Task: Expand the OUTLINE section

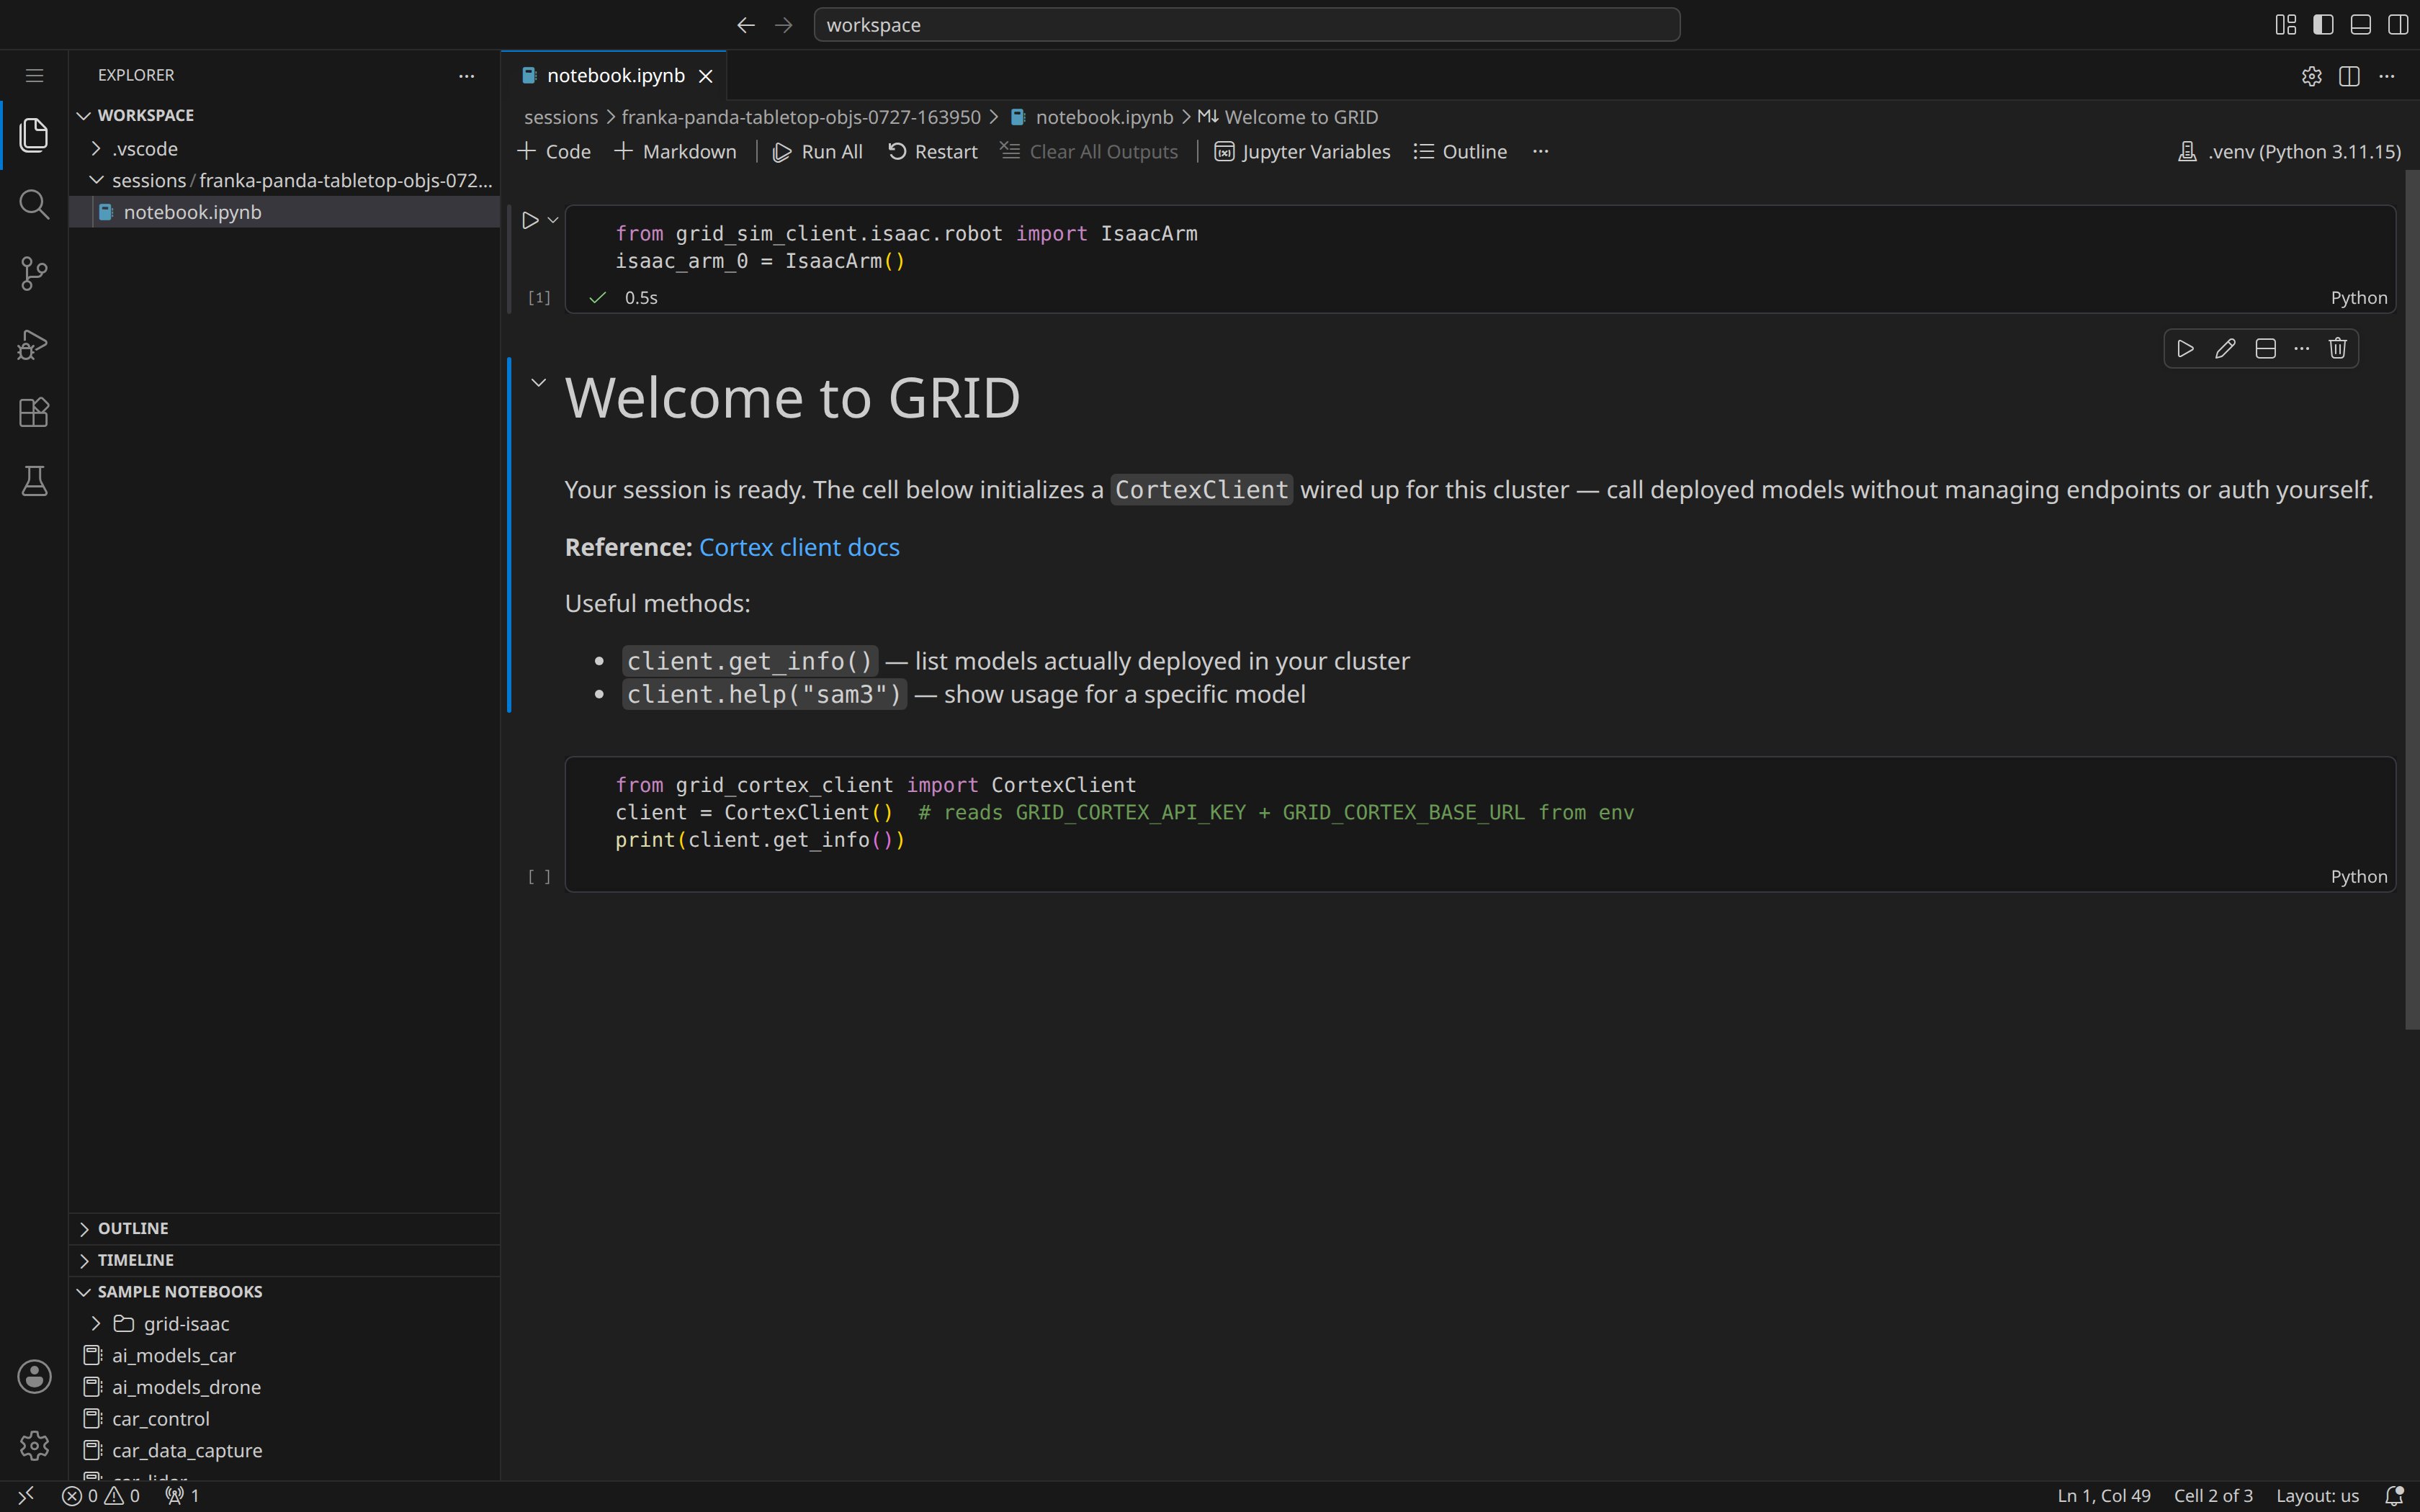Action: (284, 1228)
